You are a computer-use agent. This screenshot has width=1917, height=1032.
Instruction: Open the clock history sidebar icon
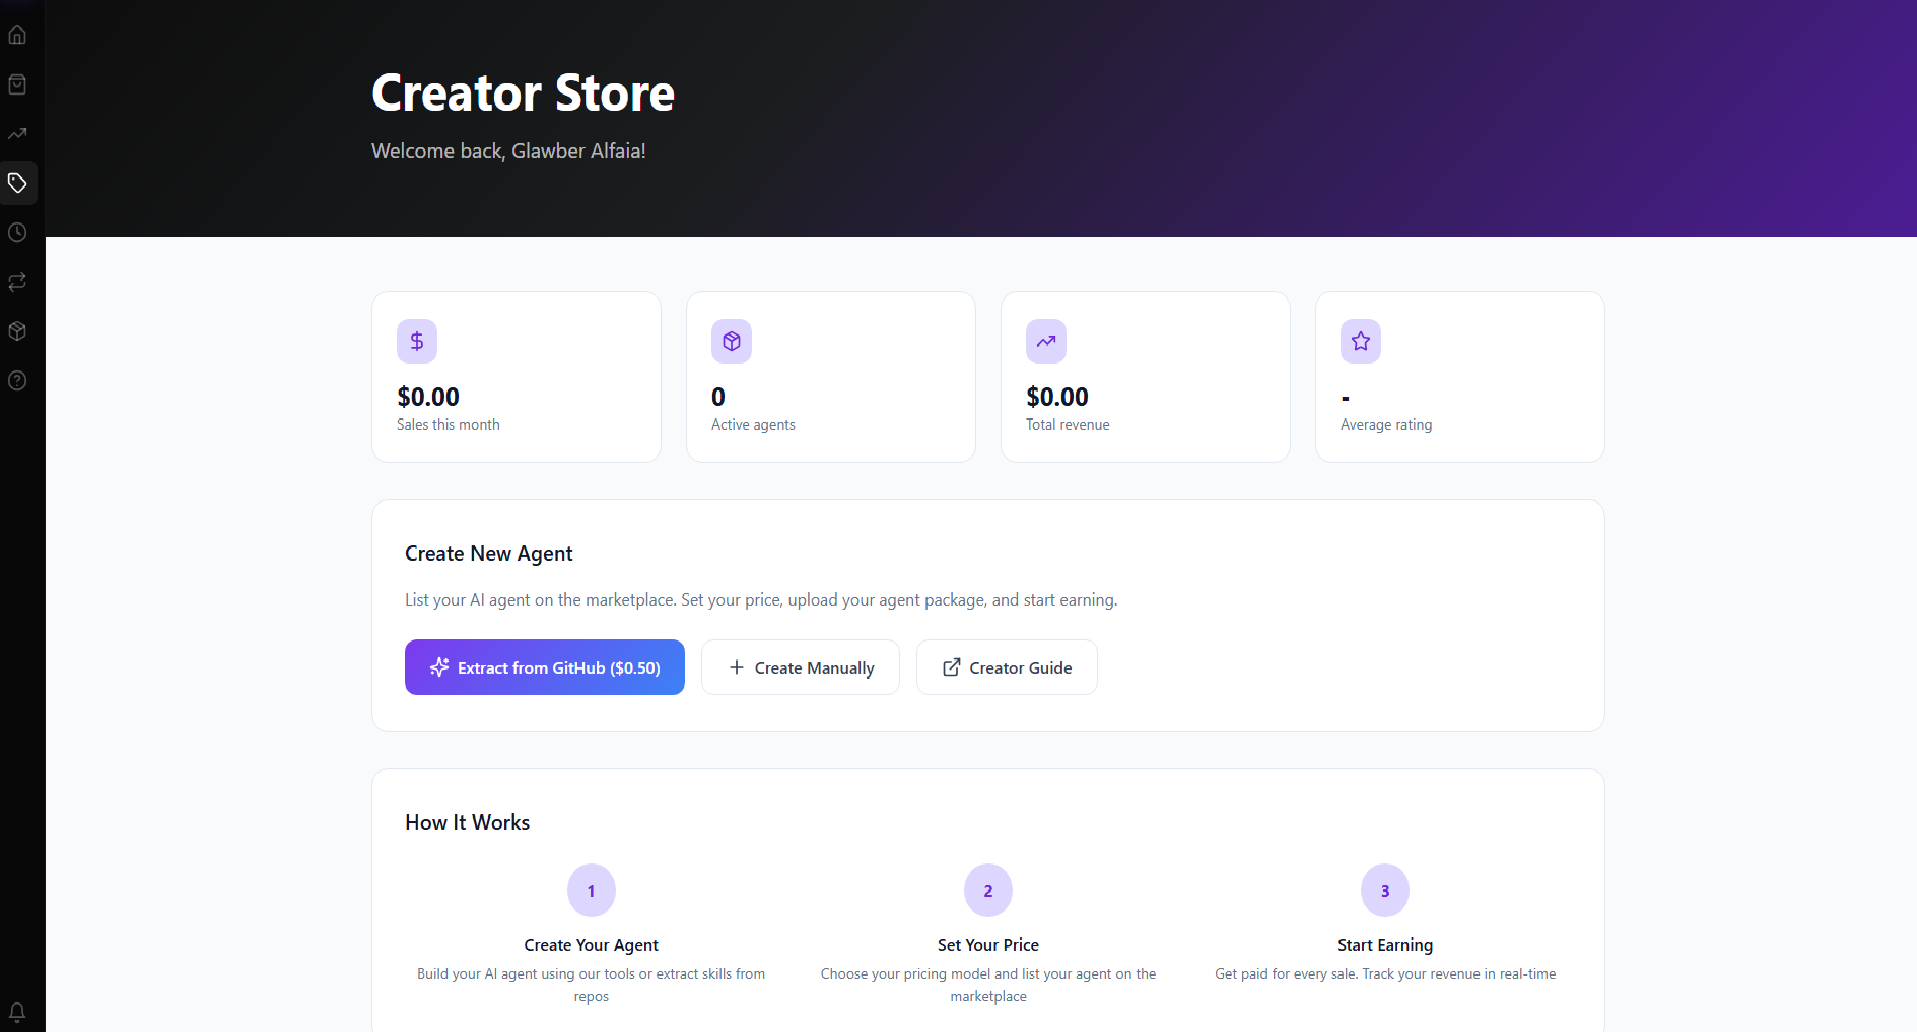click(x=17, y=232)
